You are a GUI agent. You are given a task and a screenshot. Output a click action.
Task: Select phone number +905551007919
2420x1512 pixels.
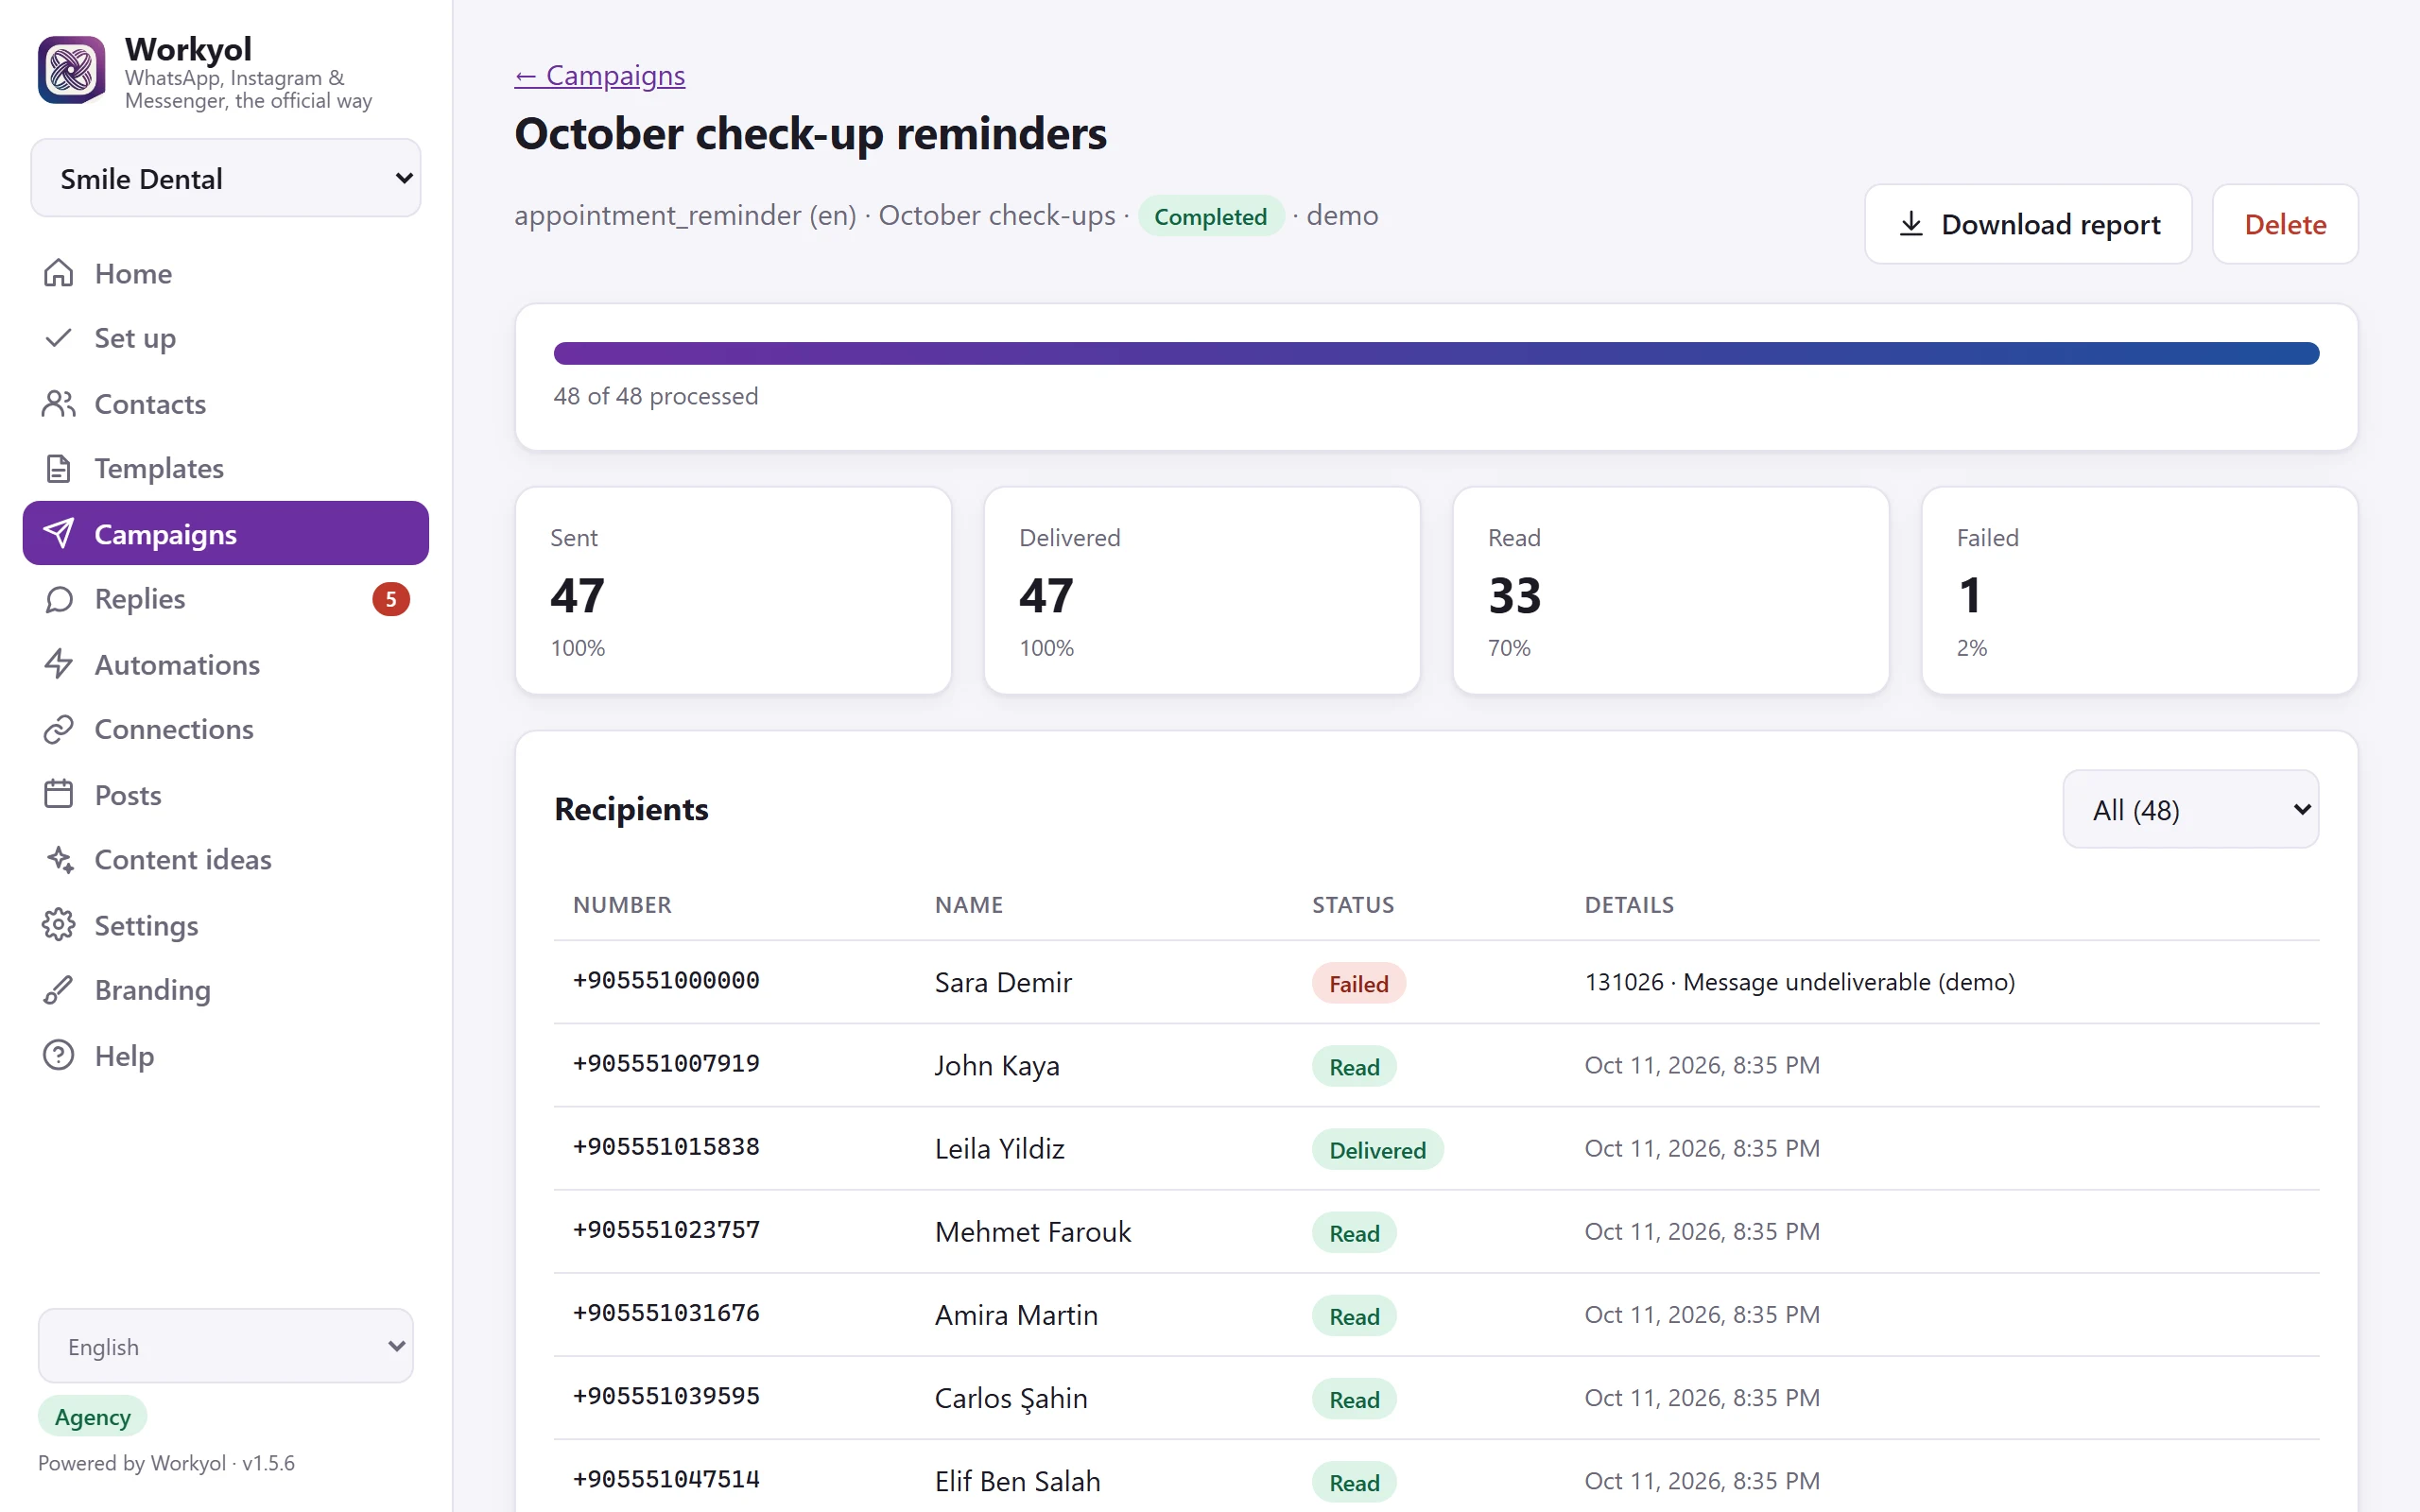click(x=666, y=1063)
